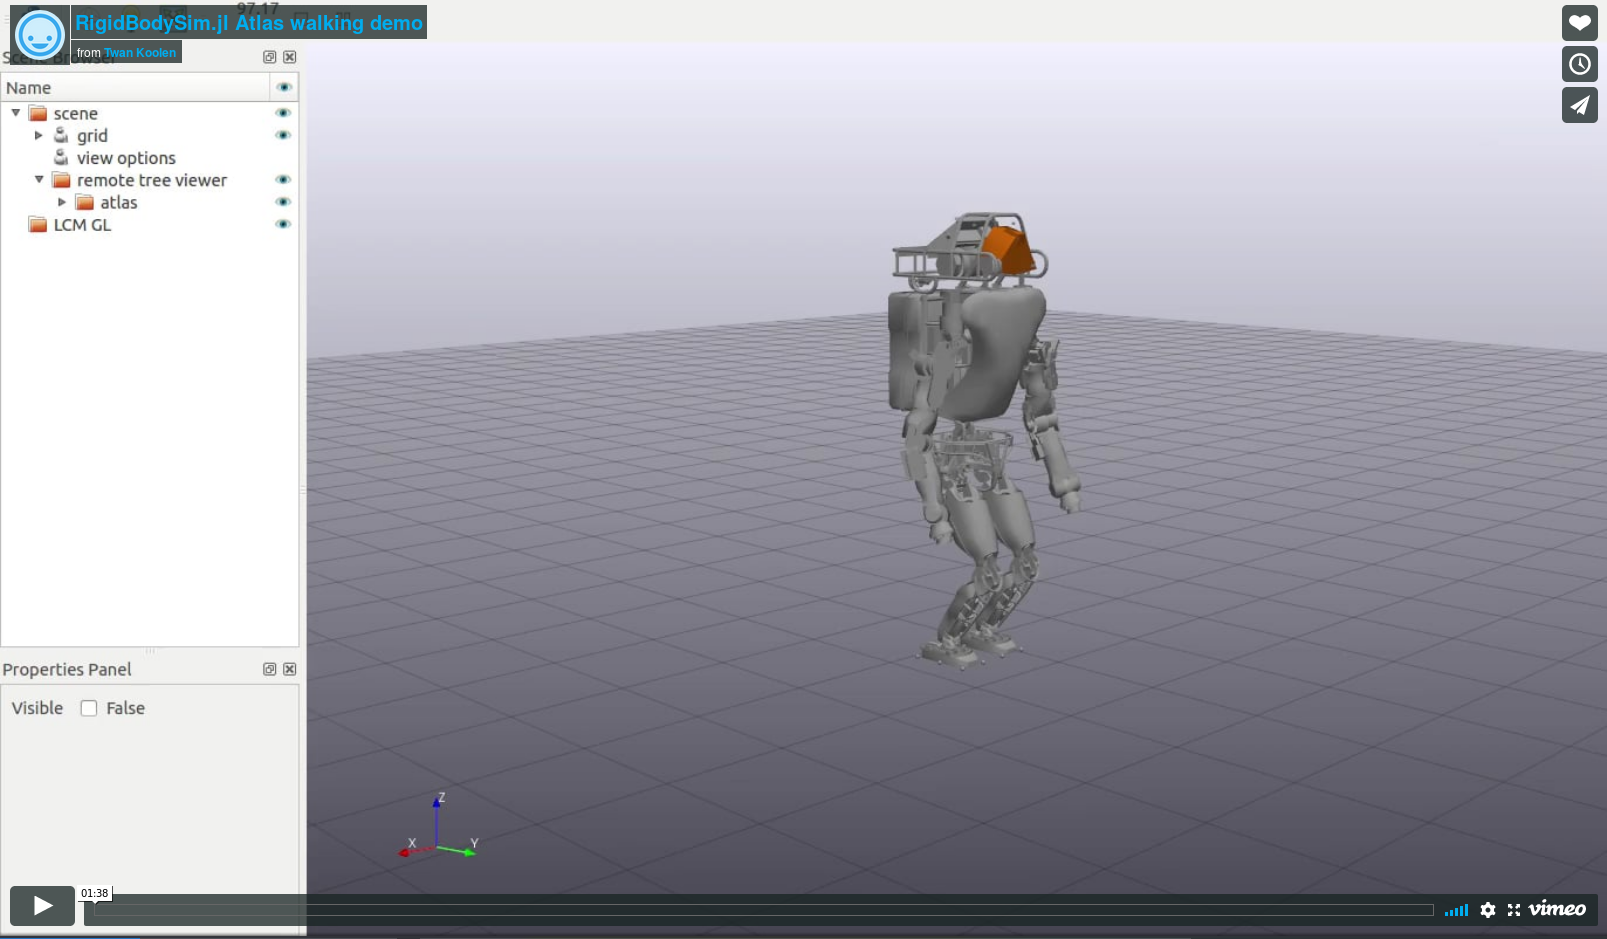The height and width of the screenshot is (939, 1607).
Task: Collapse the scene tree node
Action: coord(16,113)
